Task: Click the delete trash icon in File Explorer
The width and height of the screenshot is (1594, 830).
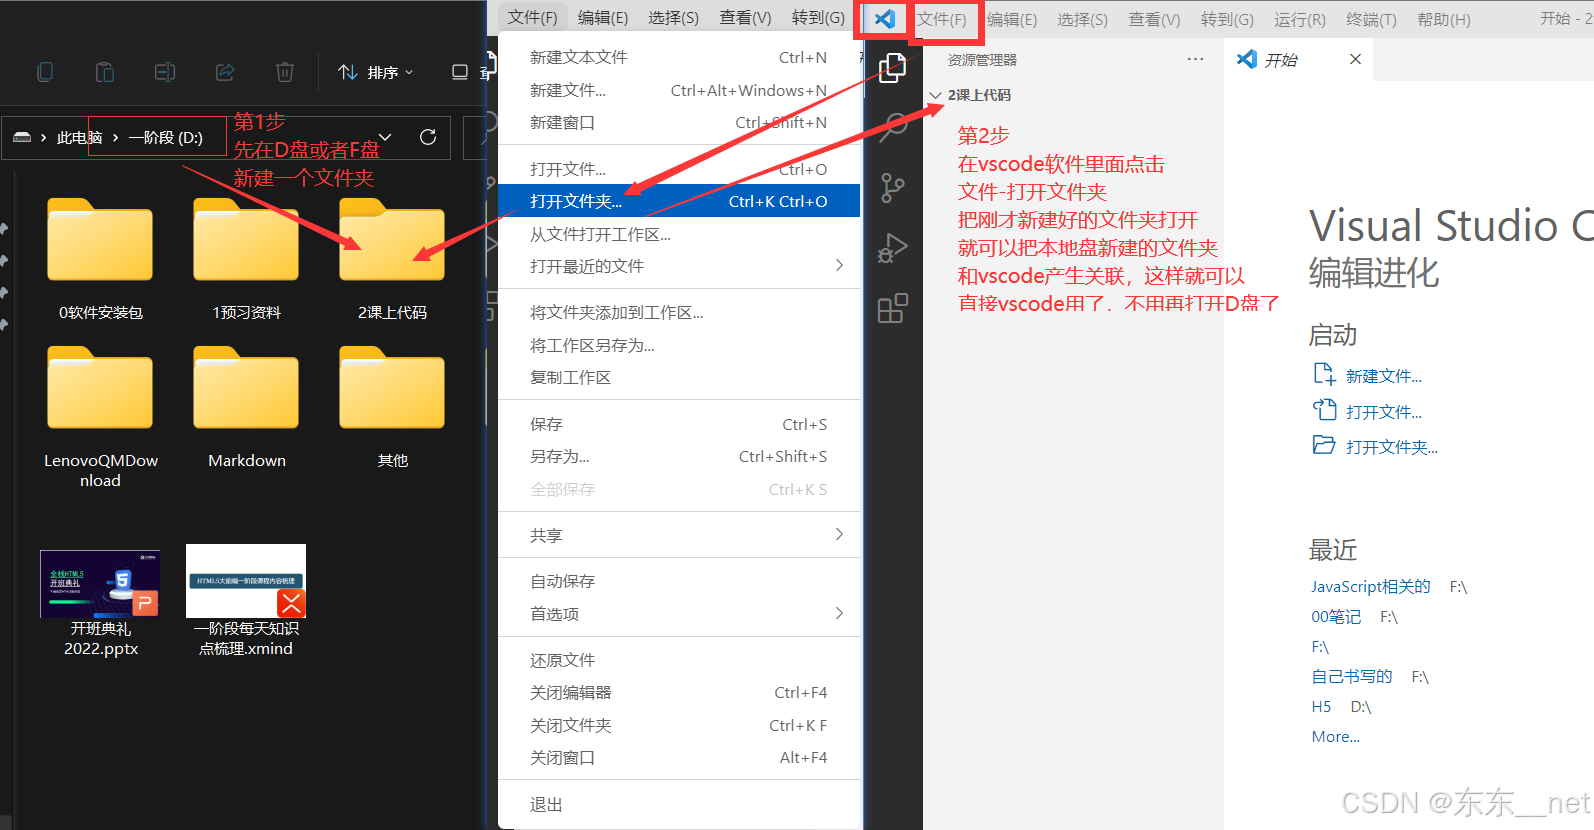Action: pos(285,72)
